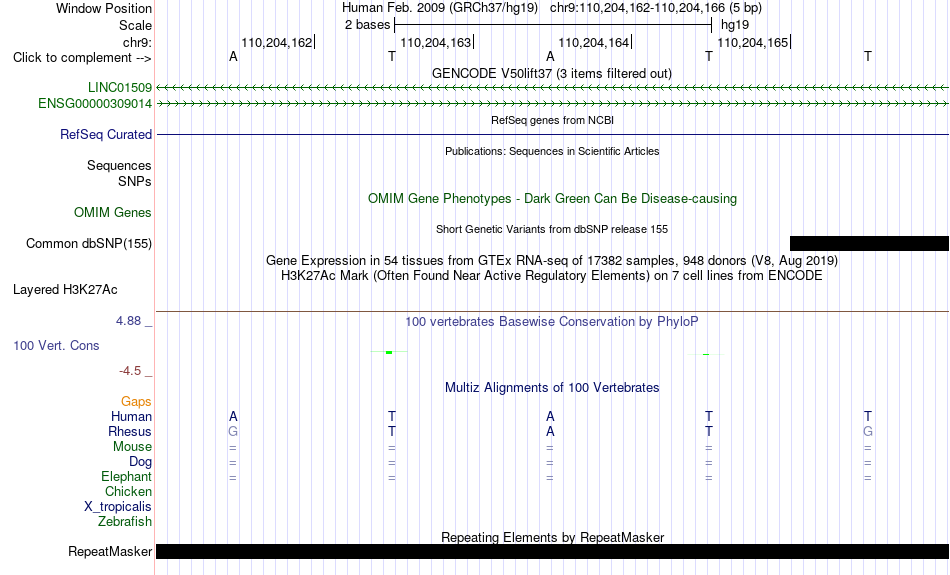Click the Layered H3K27Ac label

click(x=65, y=290)
